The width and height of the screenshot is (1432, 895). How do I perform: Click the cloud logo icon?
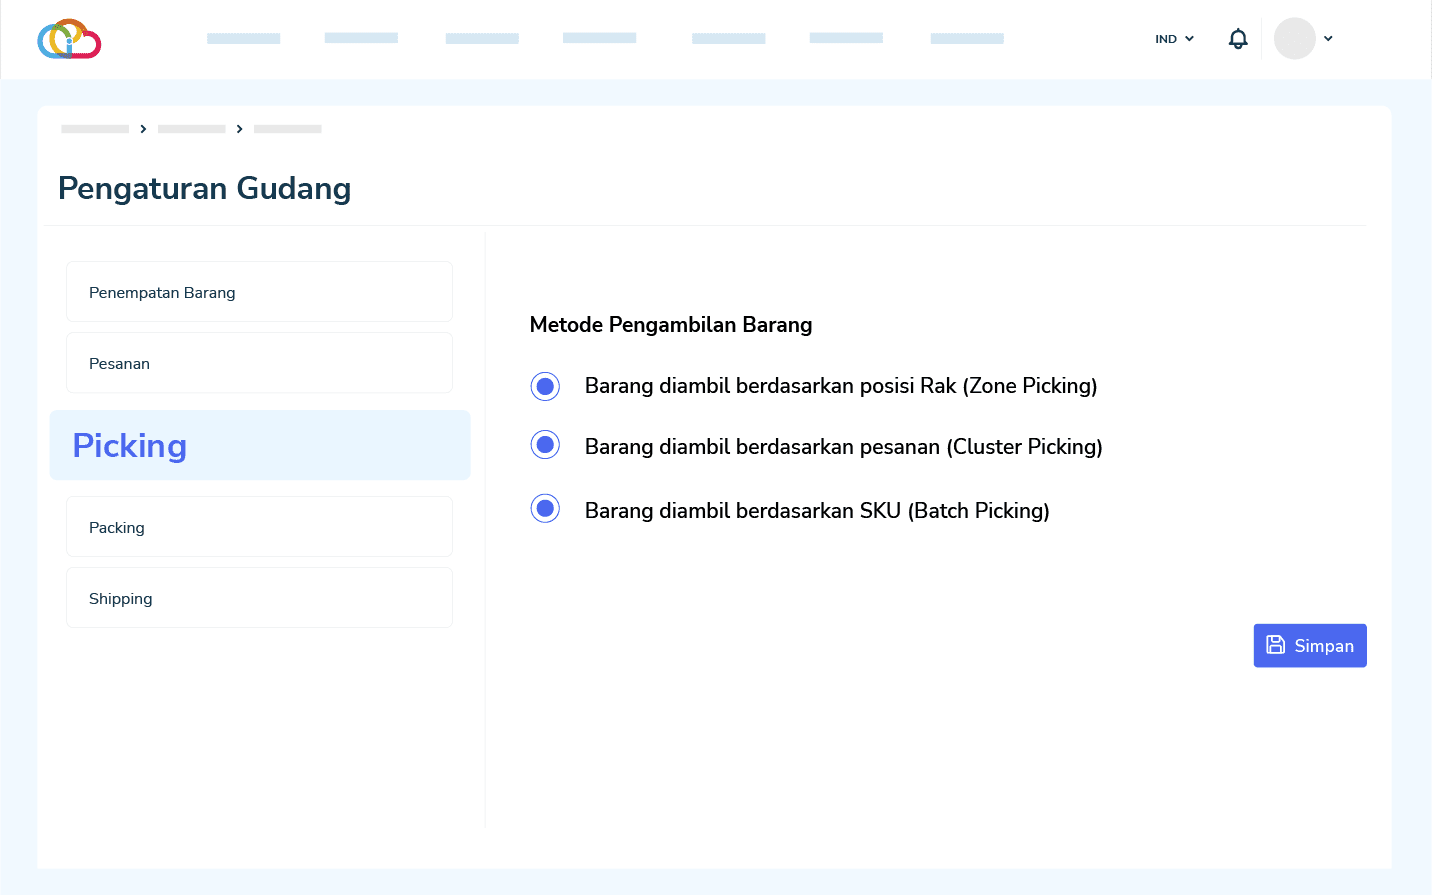pos(69,39)
